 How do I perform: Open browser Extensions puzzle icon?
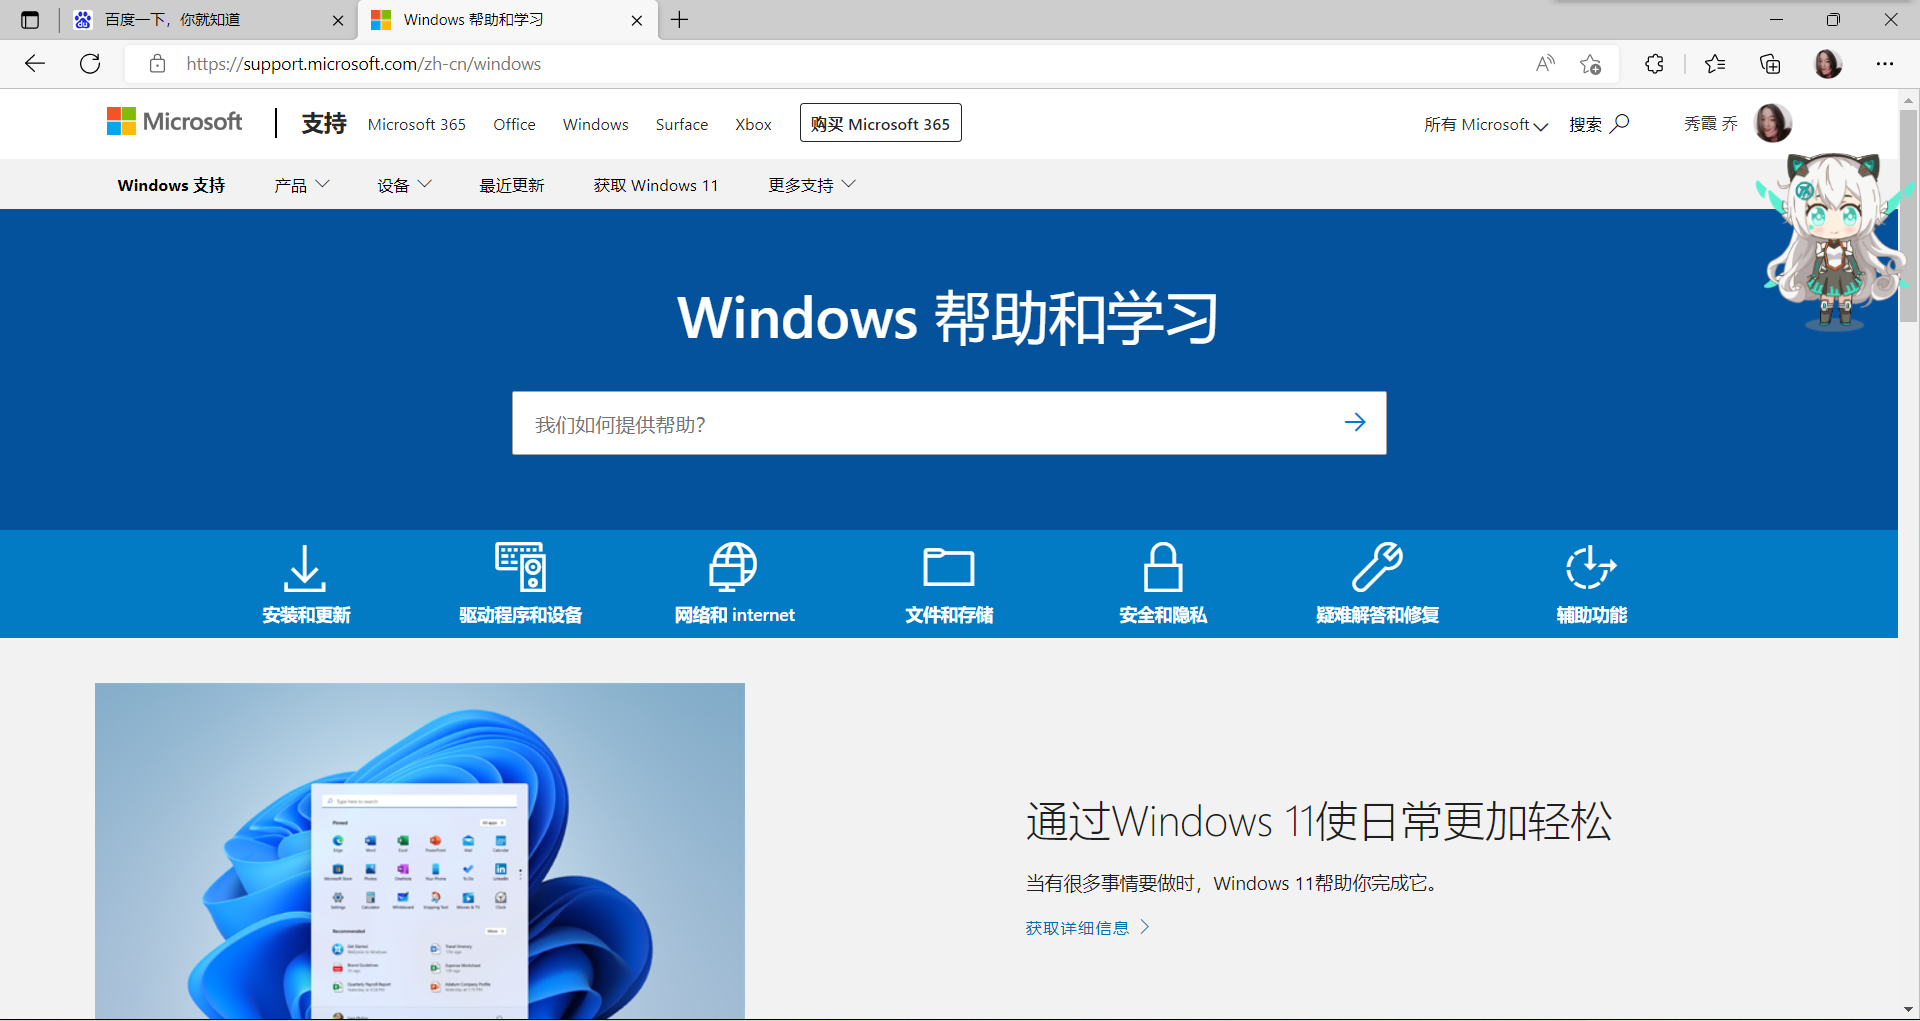(x=1654, y=64)
